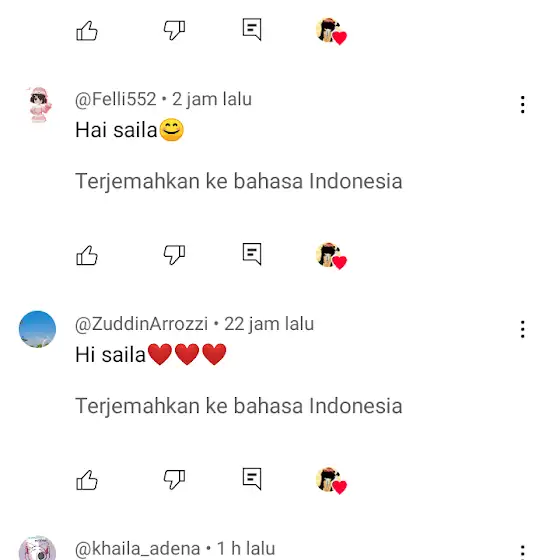Open @Felli552 profile avatar

tap(39, 104)
